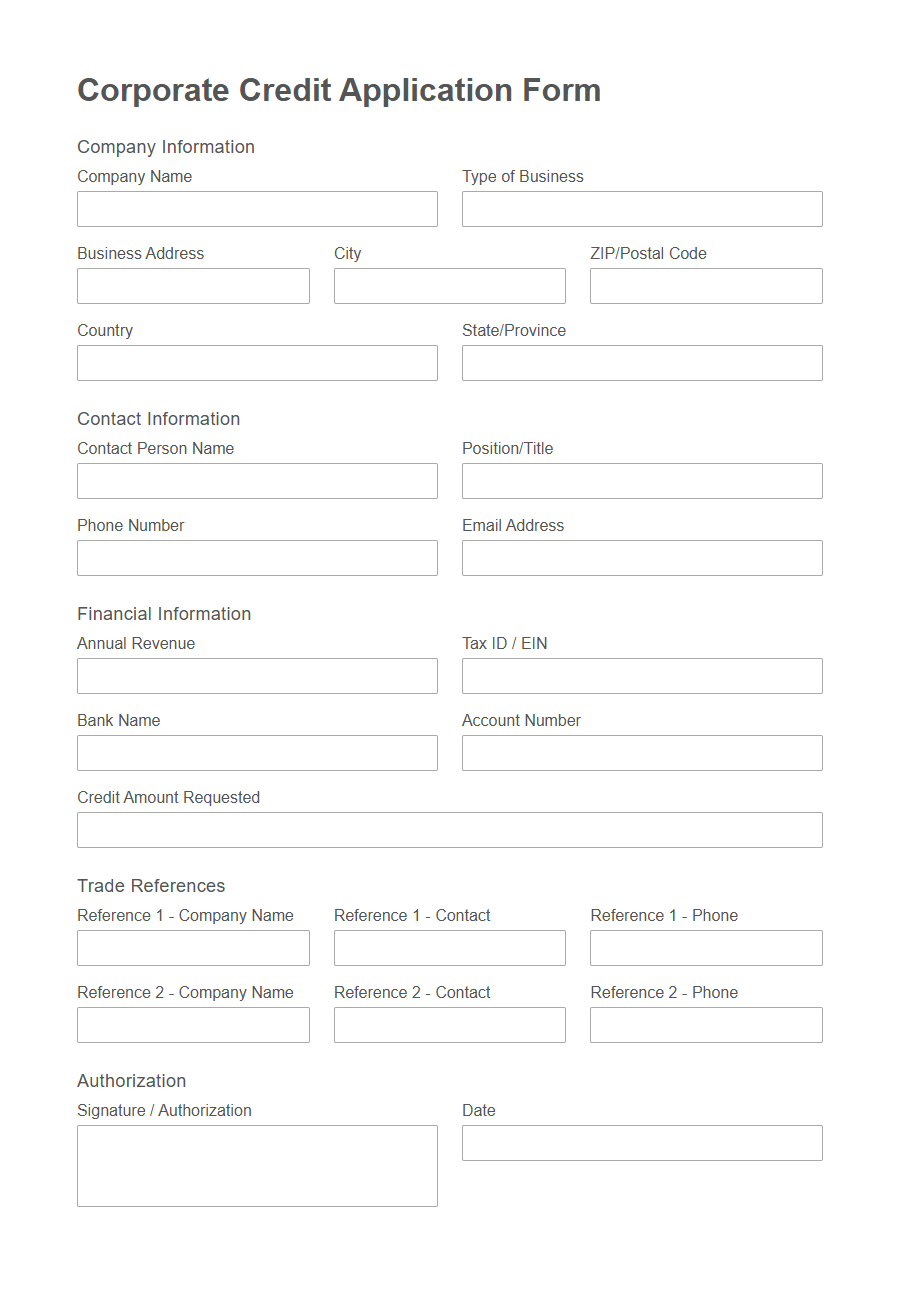Click the City input field
This screenshot has width=900, height=1297.
449,286
